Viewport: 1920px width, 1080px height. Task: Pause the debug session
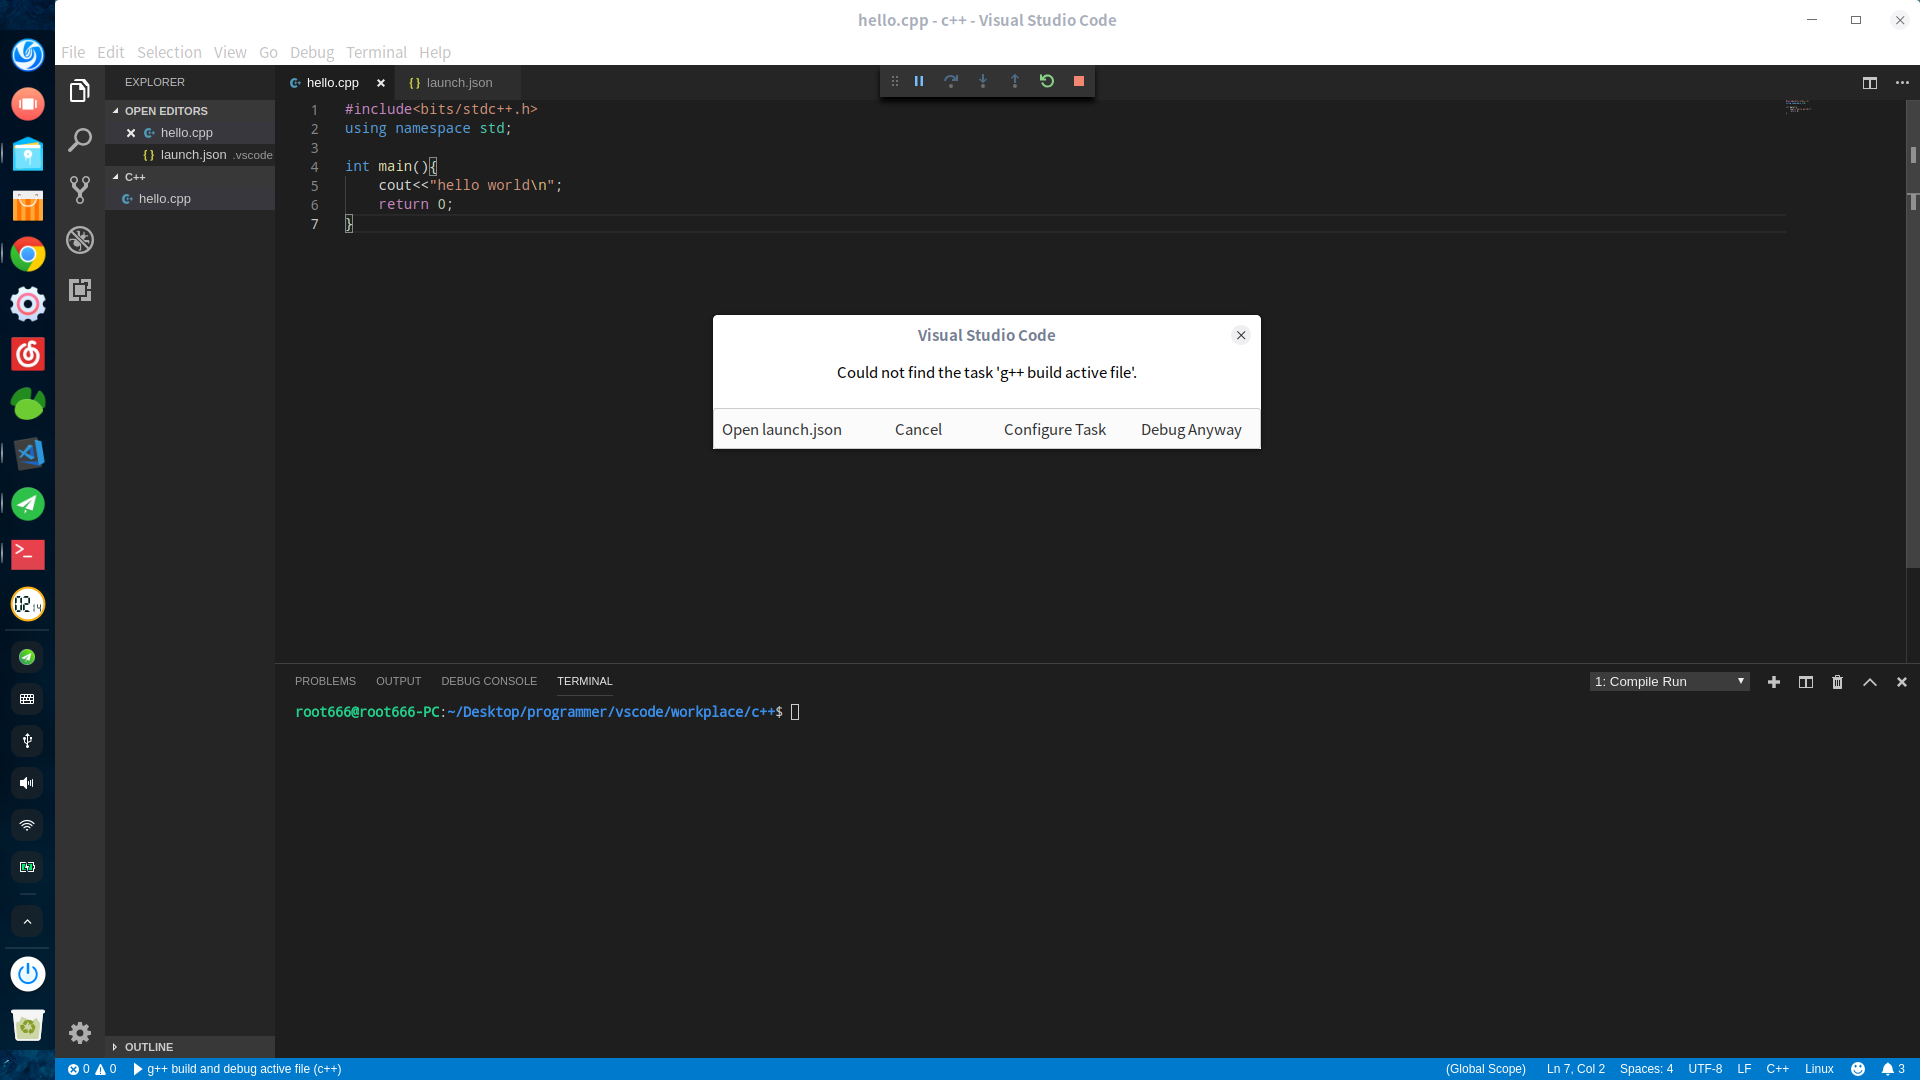click(919, 81)
